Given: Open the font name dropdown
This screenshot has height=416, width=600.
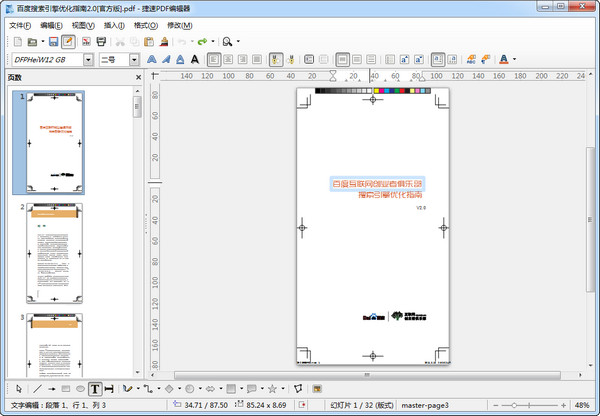Looking at the screenshot, I should coord(89,59).
